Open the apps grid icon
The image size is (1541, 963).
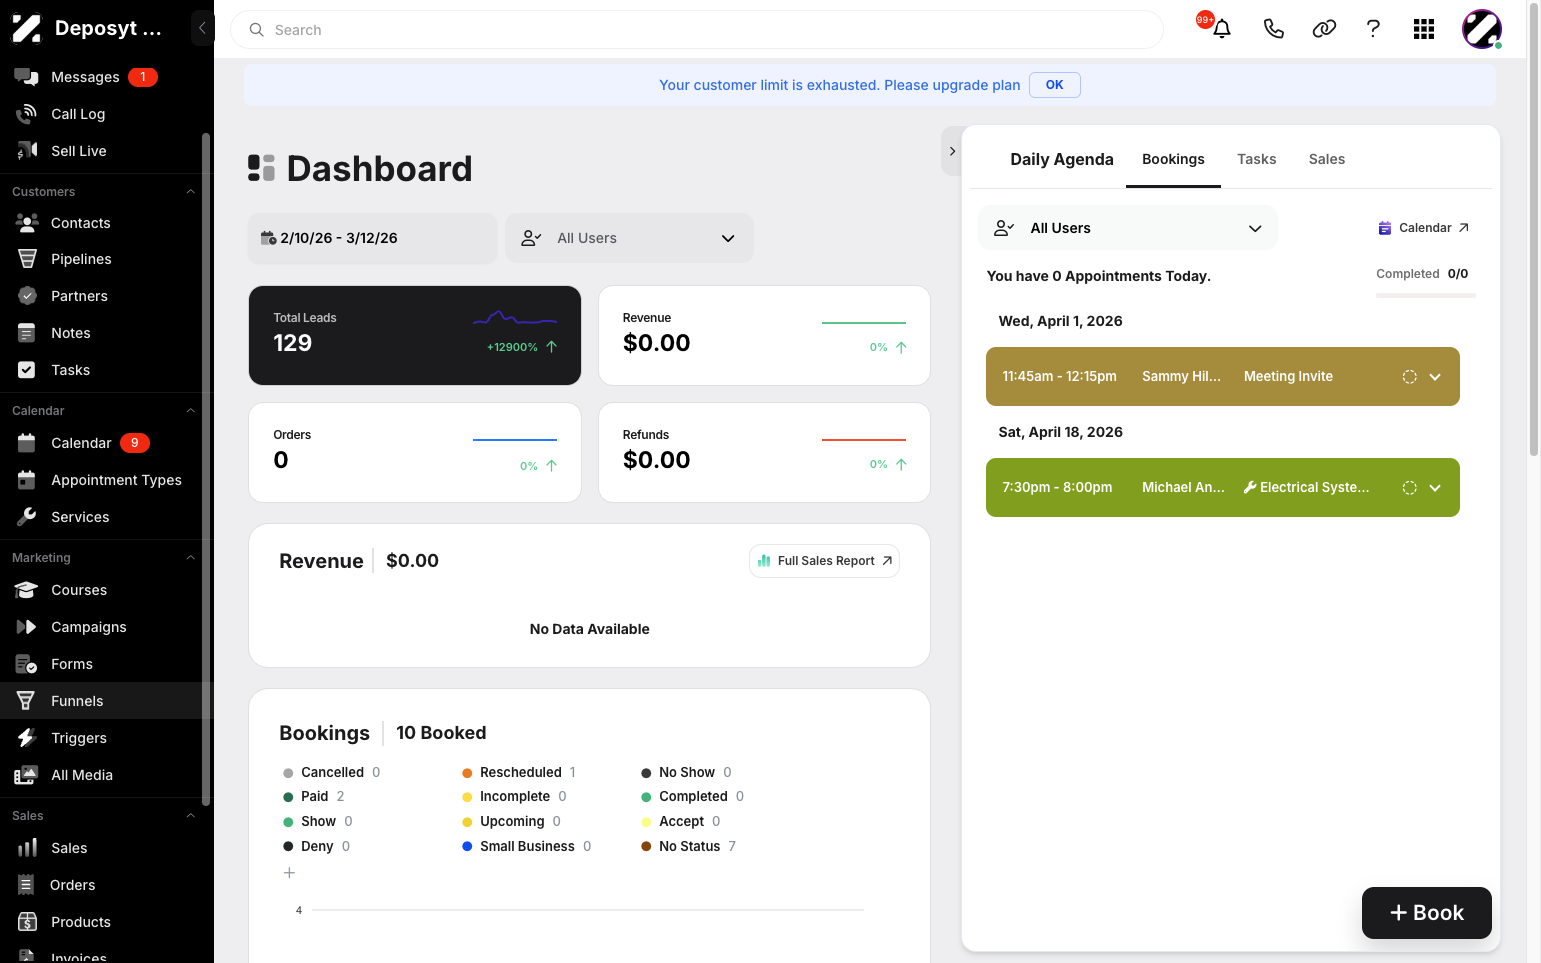[1424, 29]
